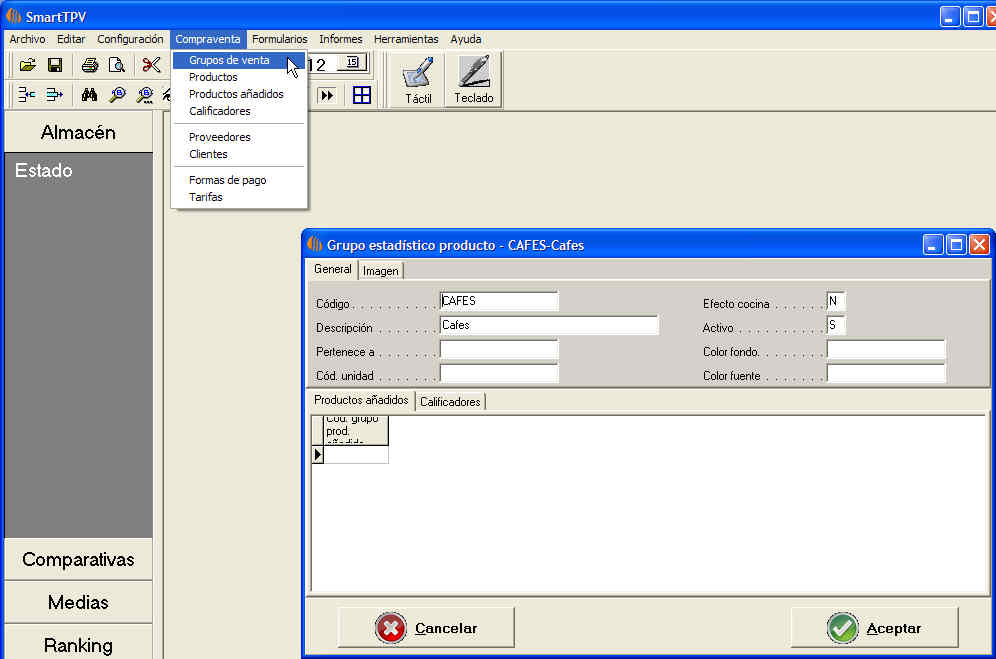
Task: Click the first record navigation icon with left arrow
Action: (27, 95)
